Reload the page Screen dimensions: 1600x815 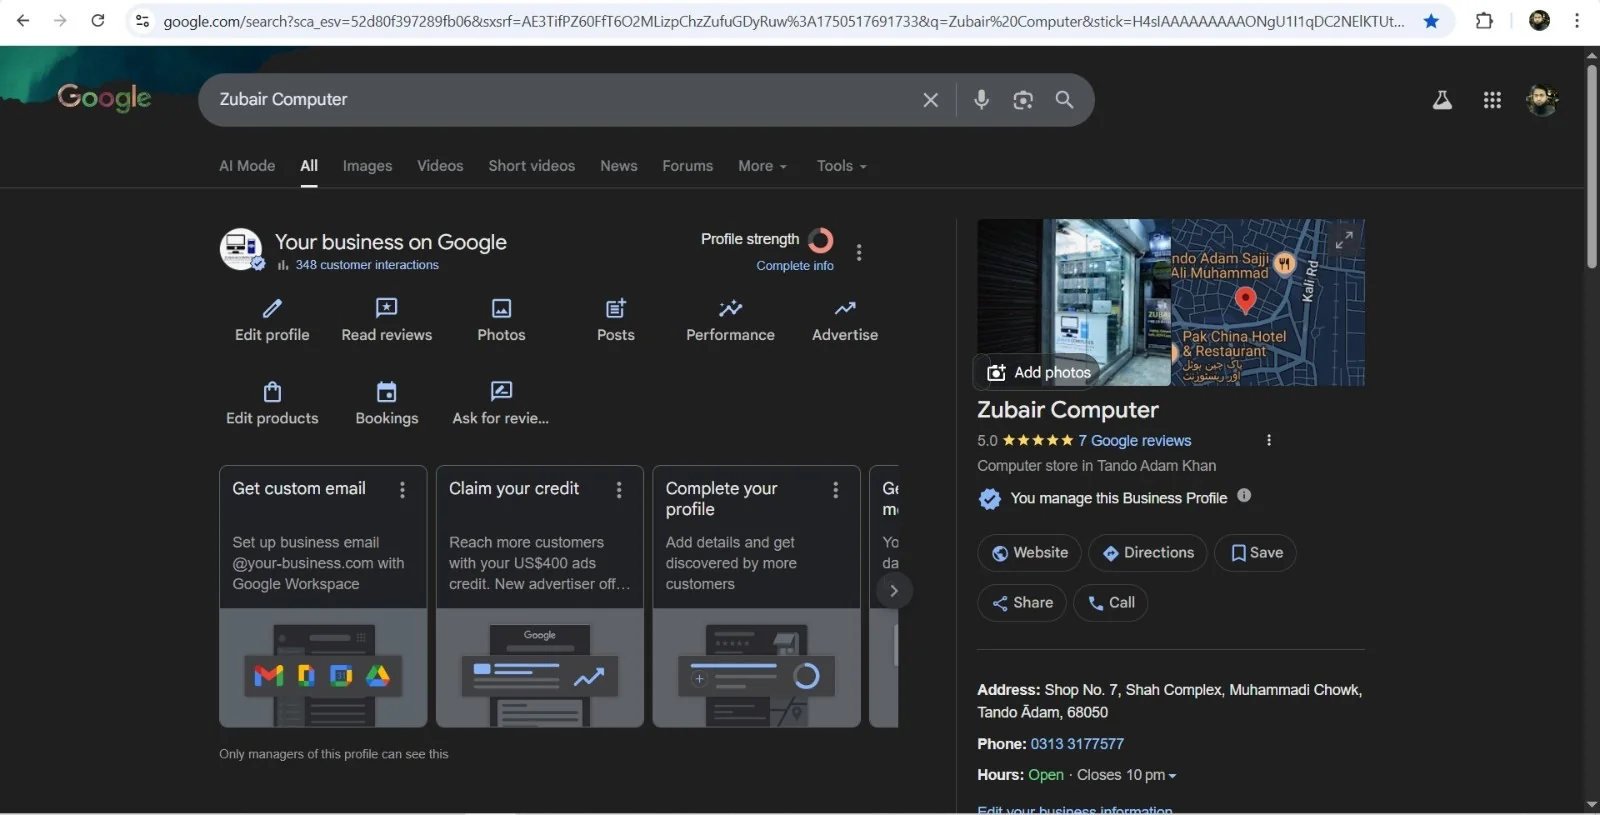[x=98, y=21]
